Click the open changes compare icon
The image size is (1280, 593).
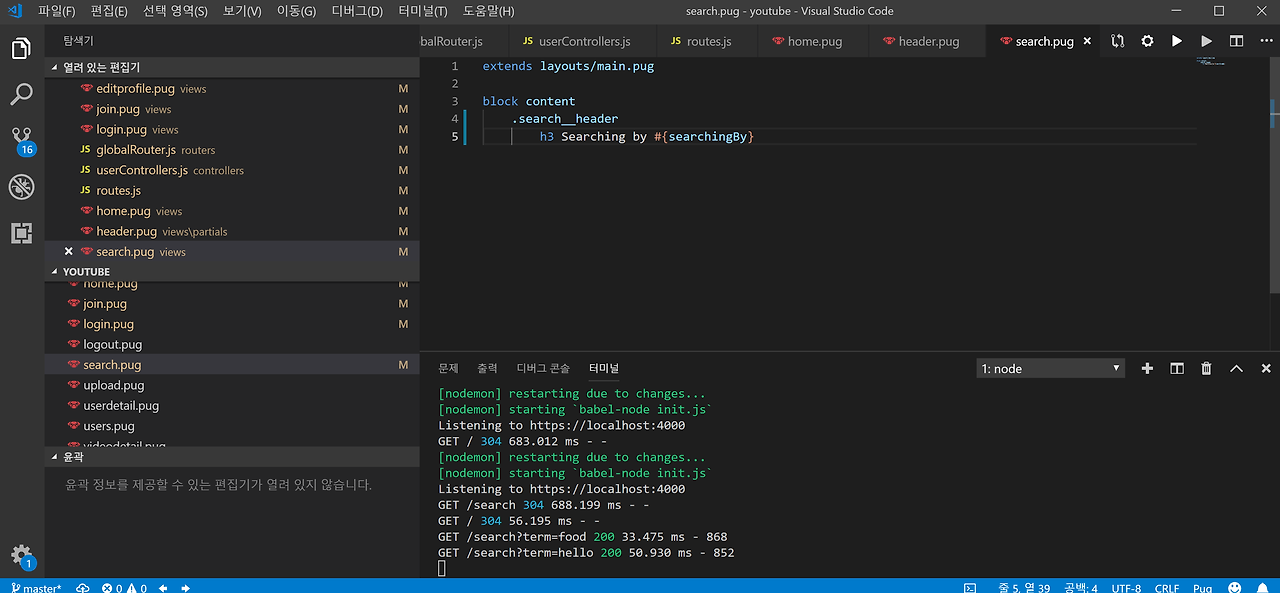click(x=1117, y=41)
